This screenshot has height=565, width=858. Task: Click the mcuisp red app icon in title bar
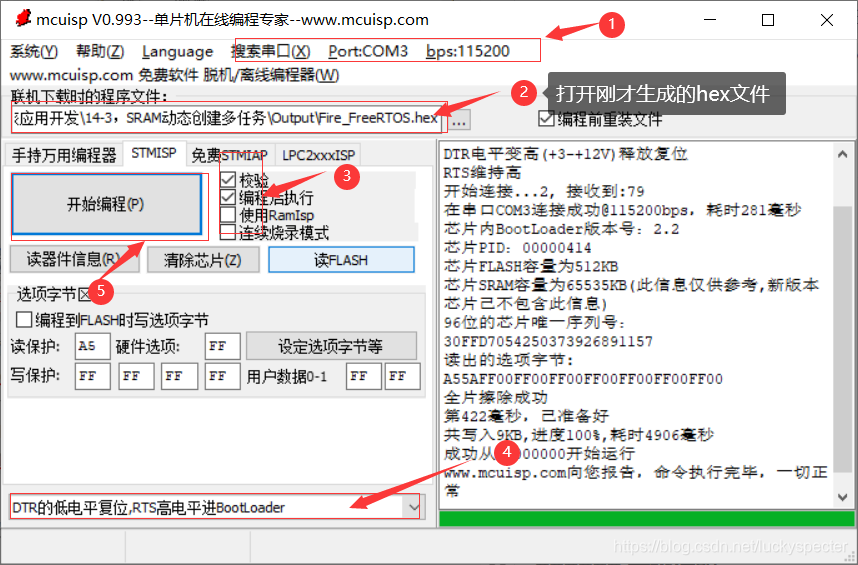[x=23, y=19]
